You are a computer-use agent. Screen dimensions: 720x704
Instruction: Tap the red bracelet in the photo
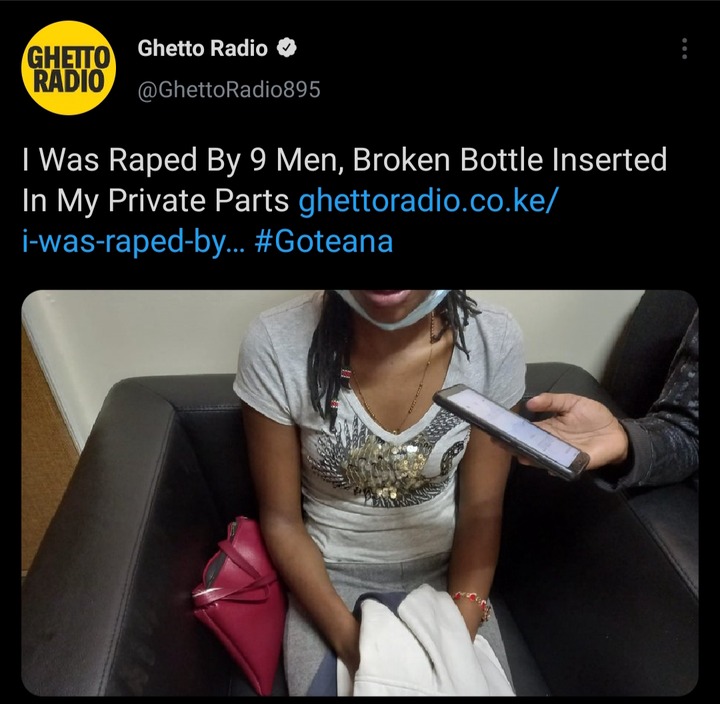(x=473, y=603)
